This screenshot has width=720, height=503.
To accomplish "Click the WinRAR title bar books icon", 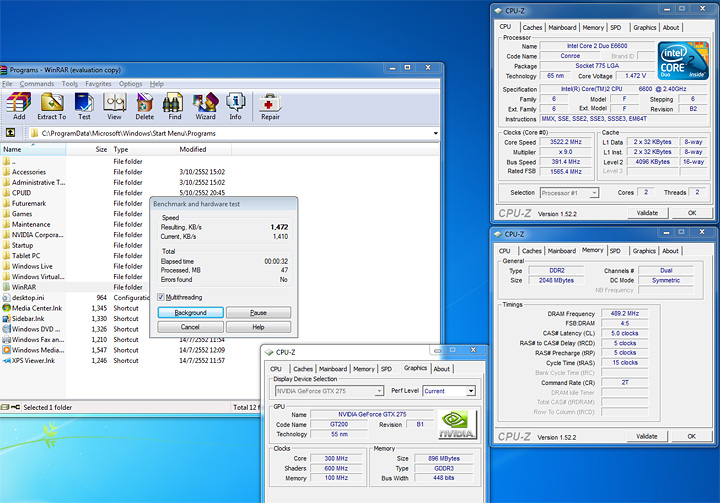I will pos(4,70).
